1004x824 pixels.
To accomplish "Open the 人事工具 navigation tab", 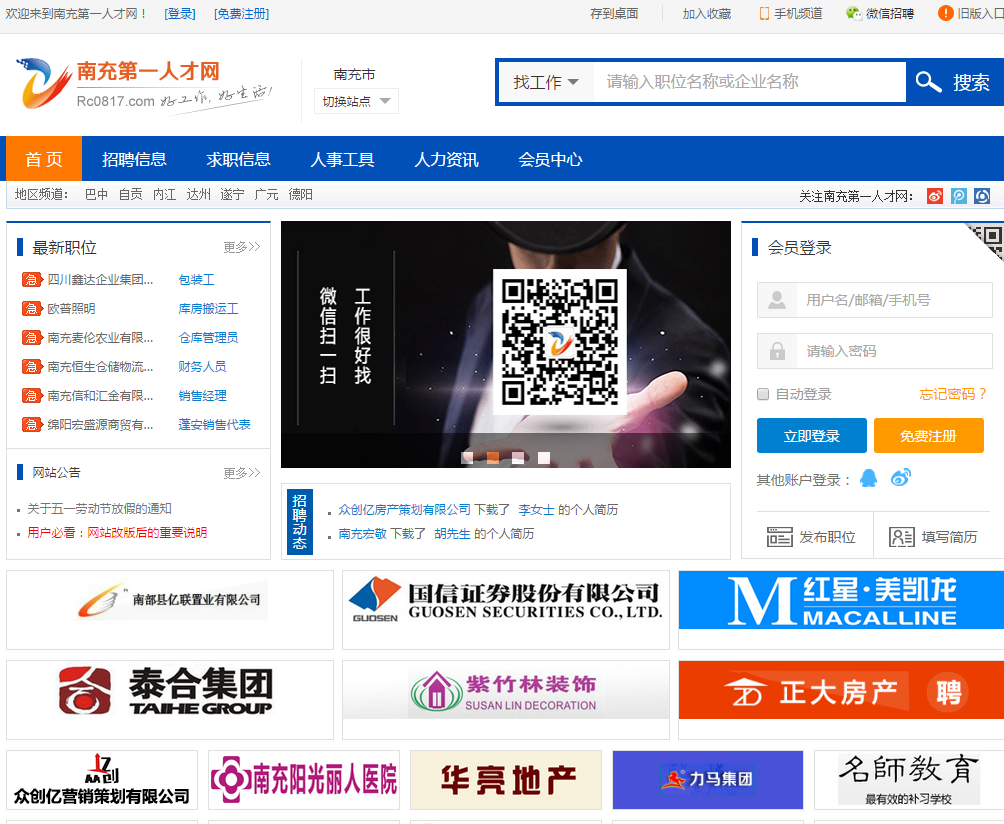I will point(343,159).
